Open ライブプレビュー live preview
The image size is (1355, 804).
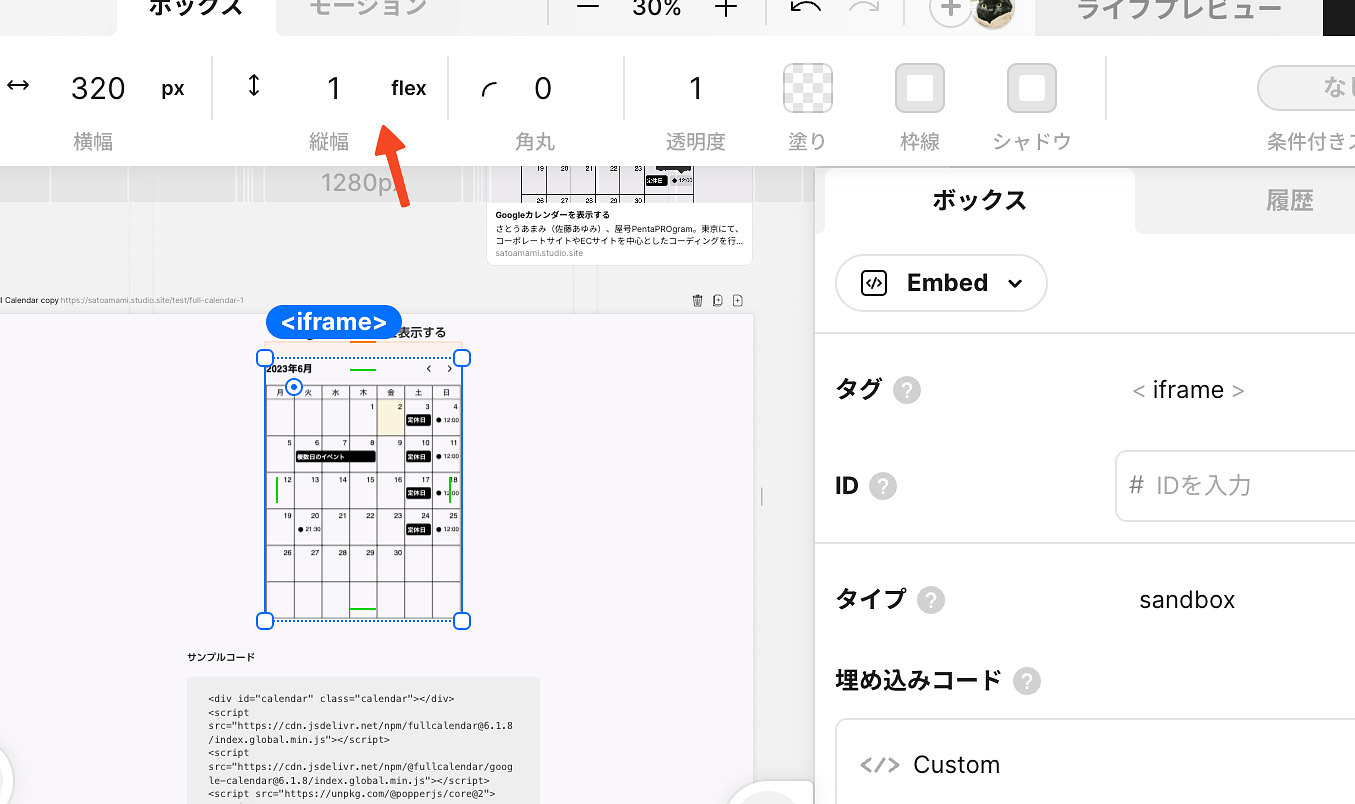click(1178, 10)
